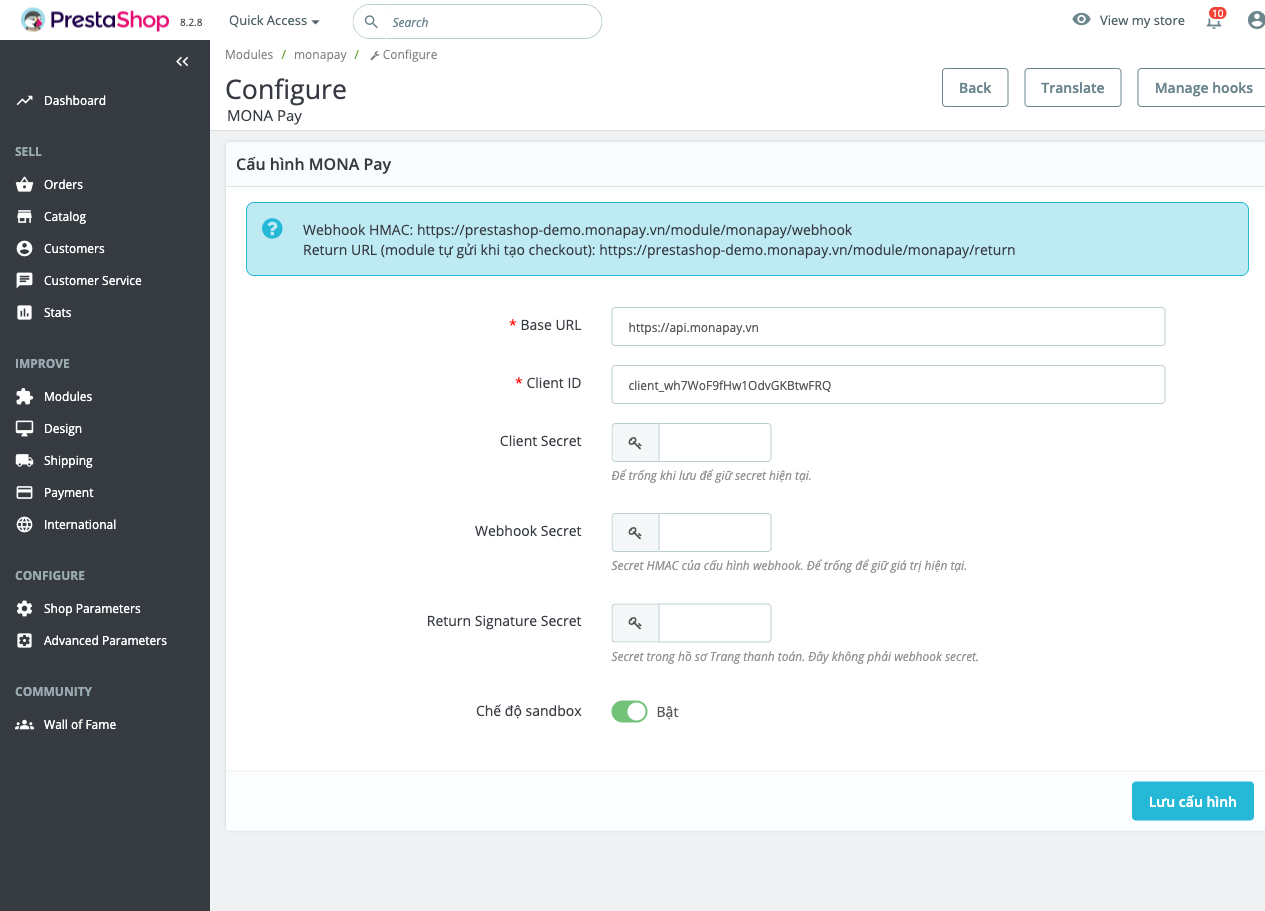Click the key icon for Return Signature Secret

(x=635, y=622)
